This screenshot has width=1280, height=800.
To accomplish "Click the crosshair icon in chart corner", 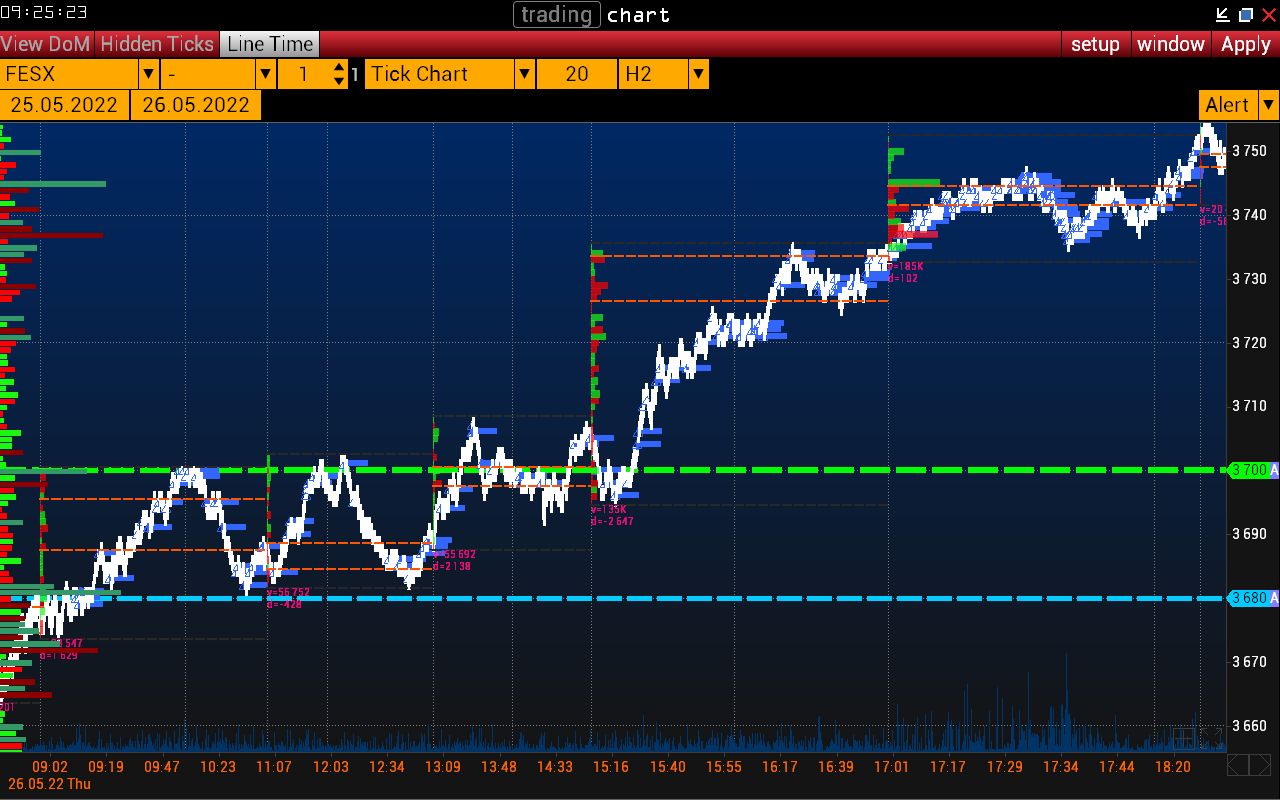I will click(x=1184, y=739).
